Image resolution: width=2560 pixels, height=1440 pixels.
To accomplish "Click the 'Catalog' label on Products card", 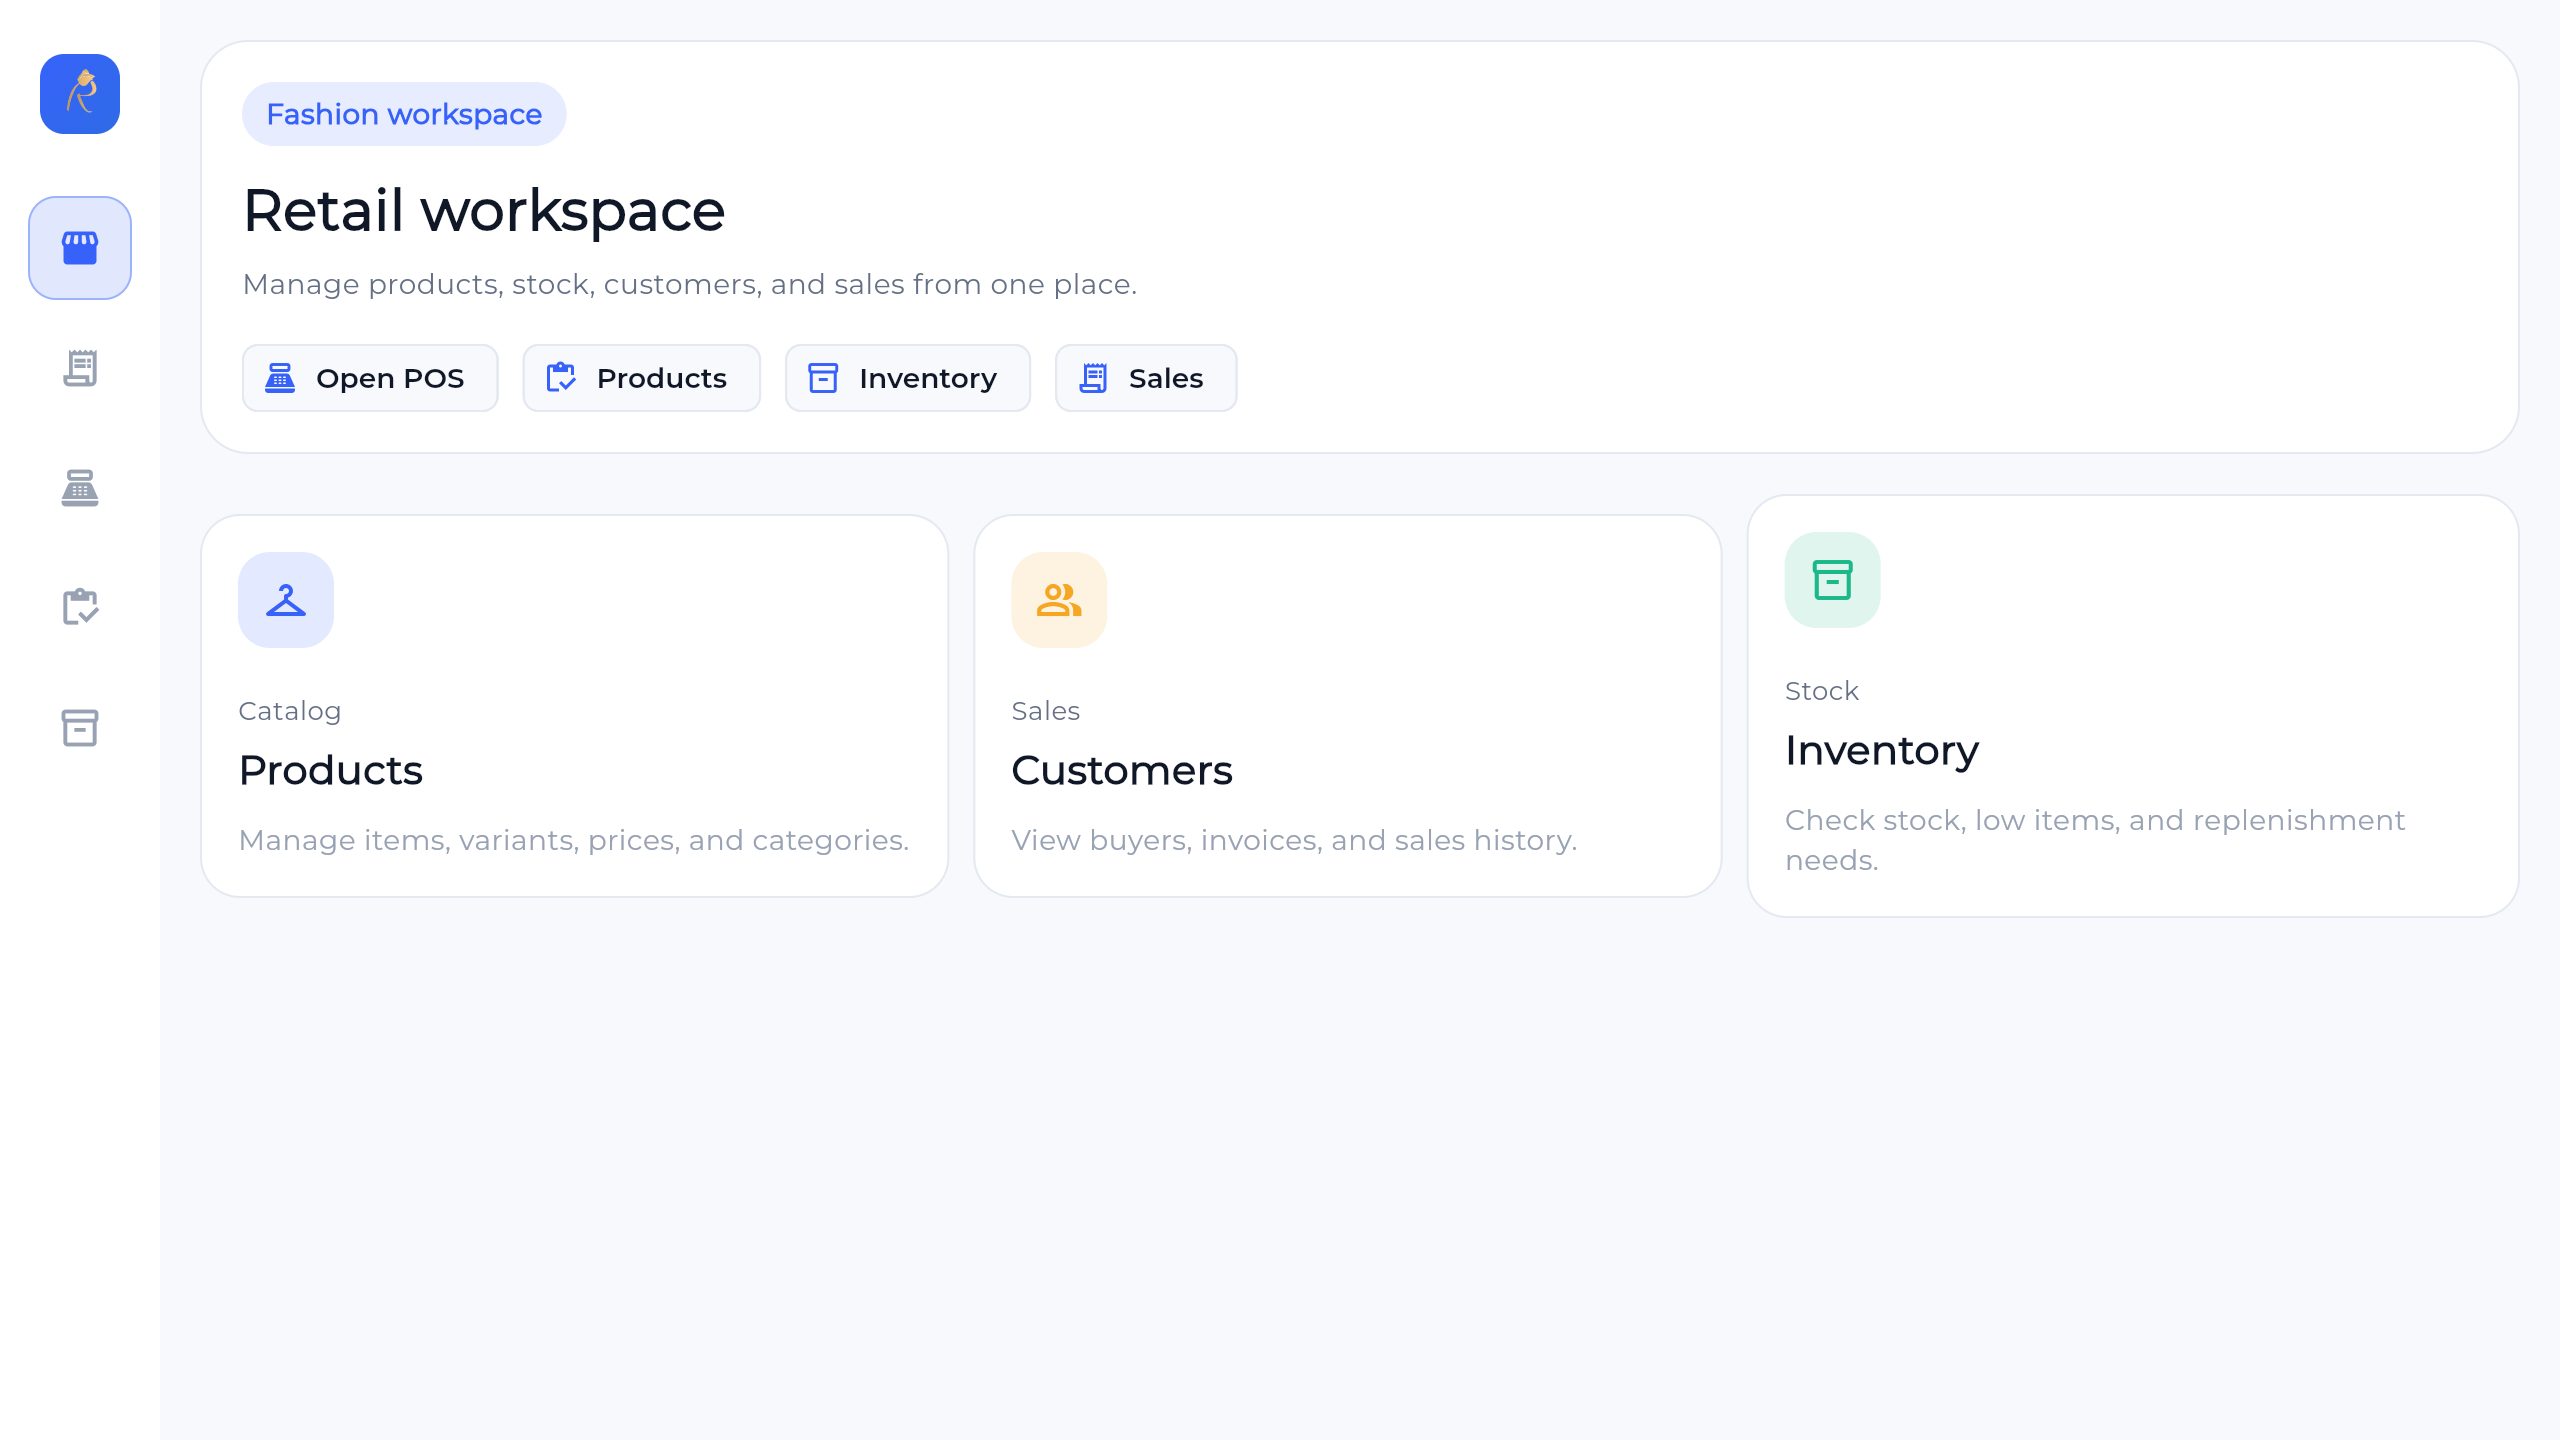I will point(290,711).
